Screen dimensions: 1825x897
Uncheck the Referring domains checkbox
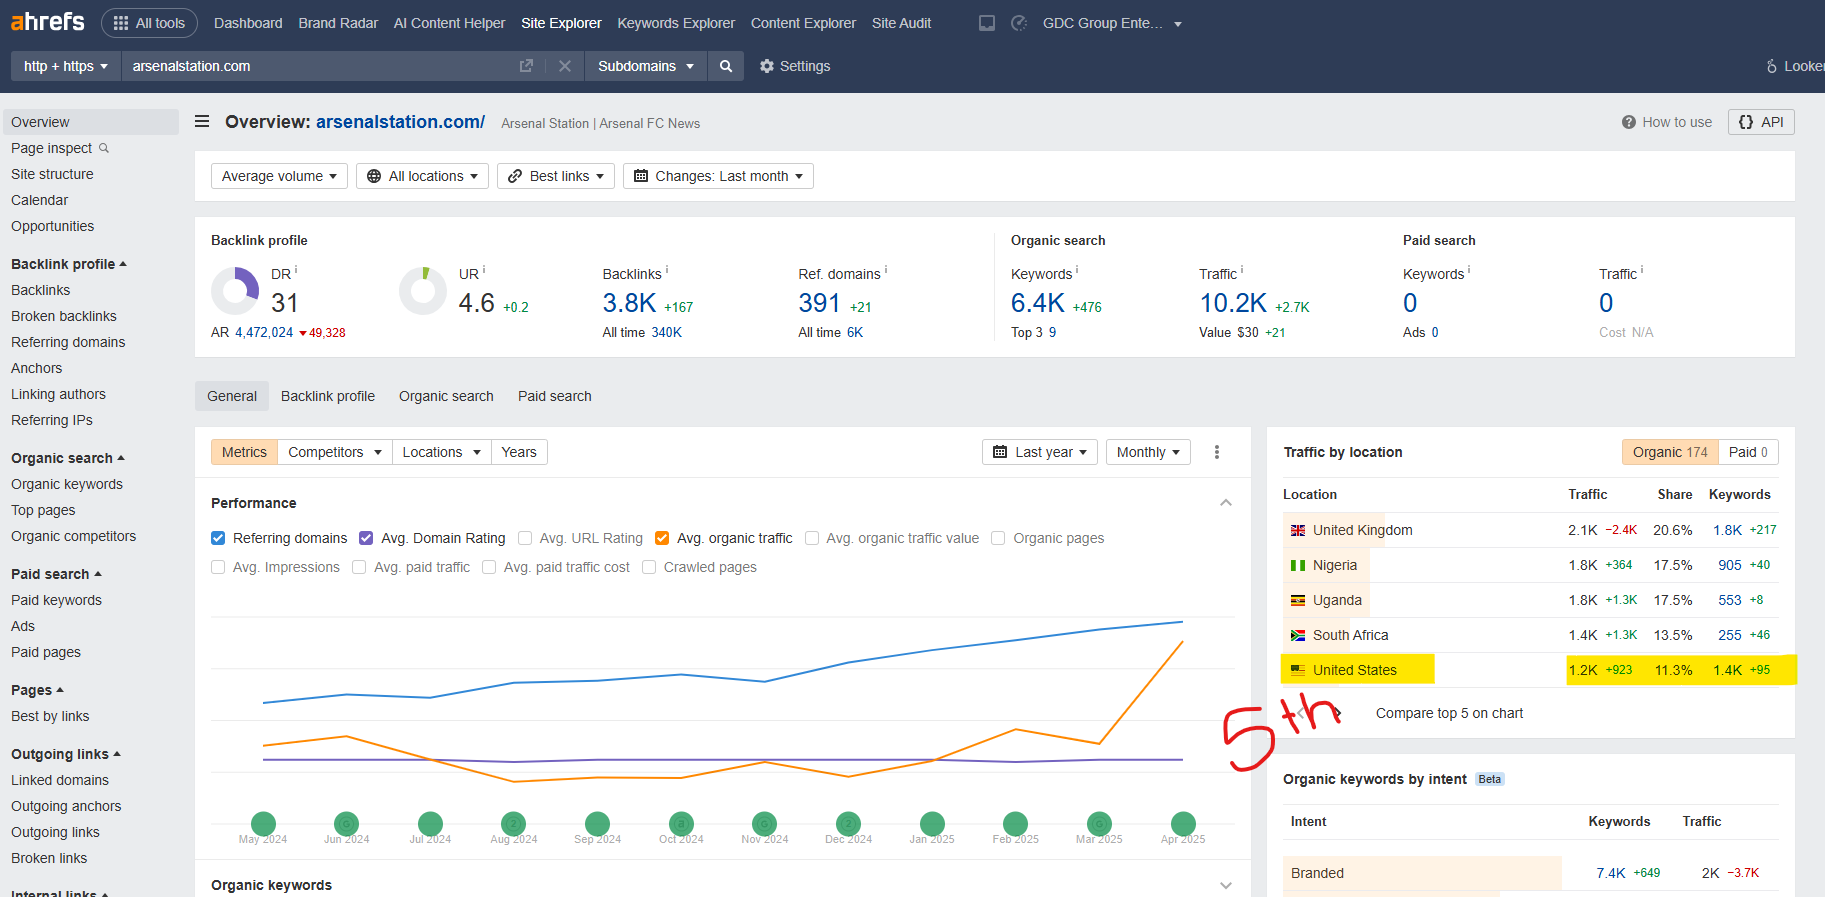pyautogui.click(x=218, y=538)
